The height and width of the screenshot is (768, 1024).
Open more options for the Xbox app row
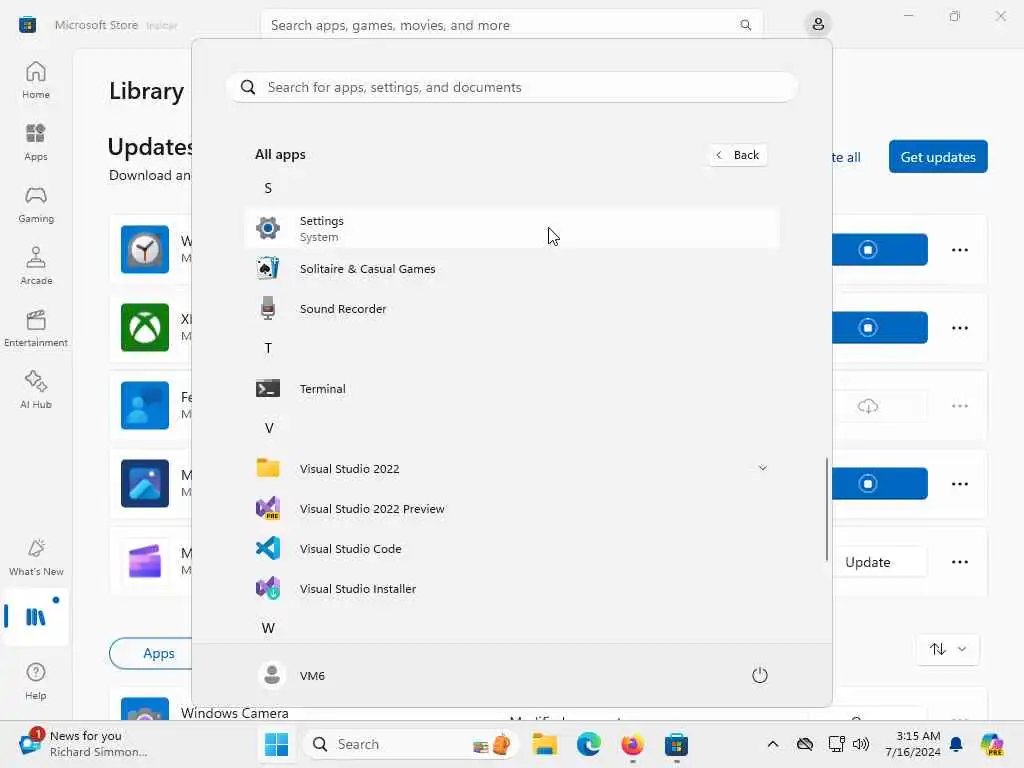point(959,327)
